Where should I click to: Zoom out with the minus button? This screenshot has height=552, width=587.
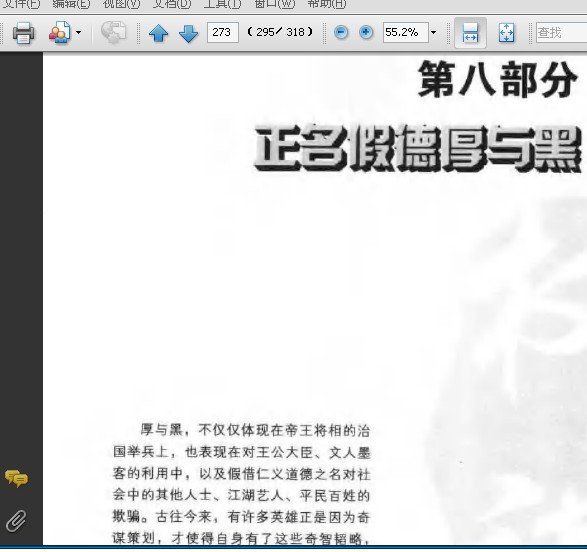tap(341, 32)
